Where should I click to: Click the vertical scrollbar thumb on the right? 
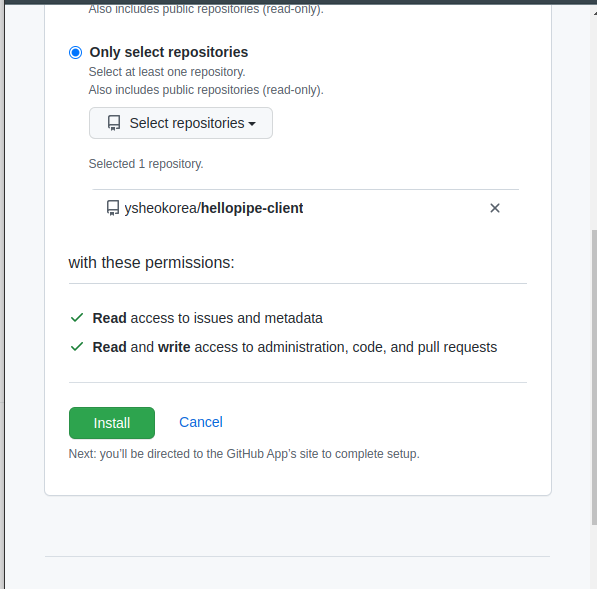(594, 377)
